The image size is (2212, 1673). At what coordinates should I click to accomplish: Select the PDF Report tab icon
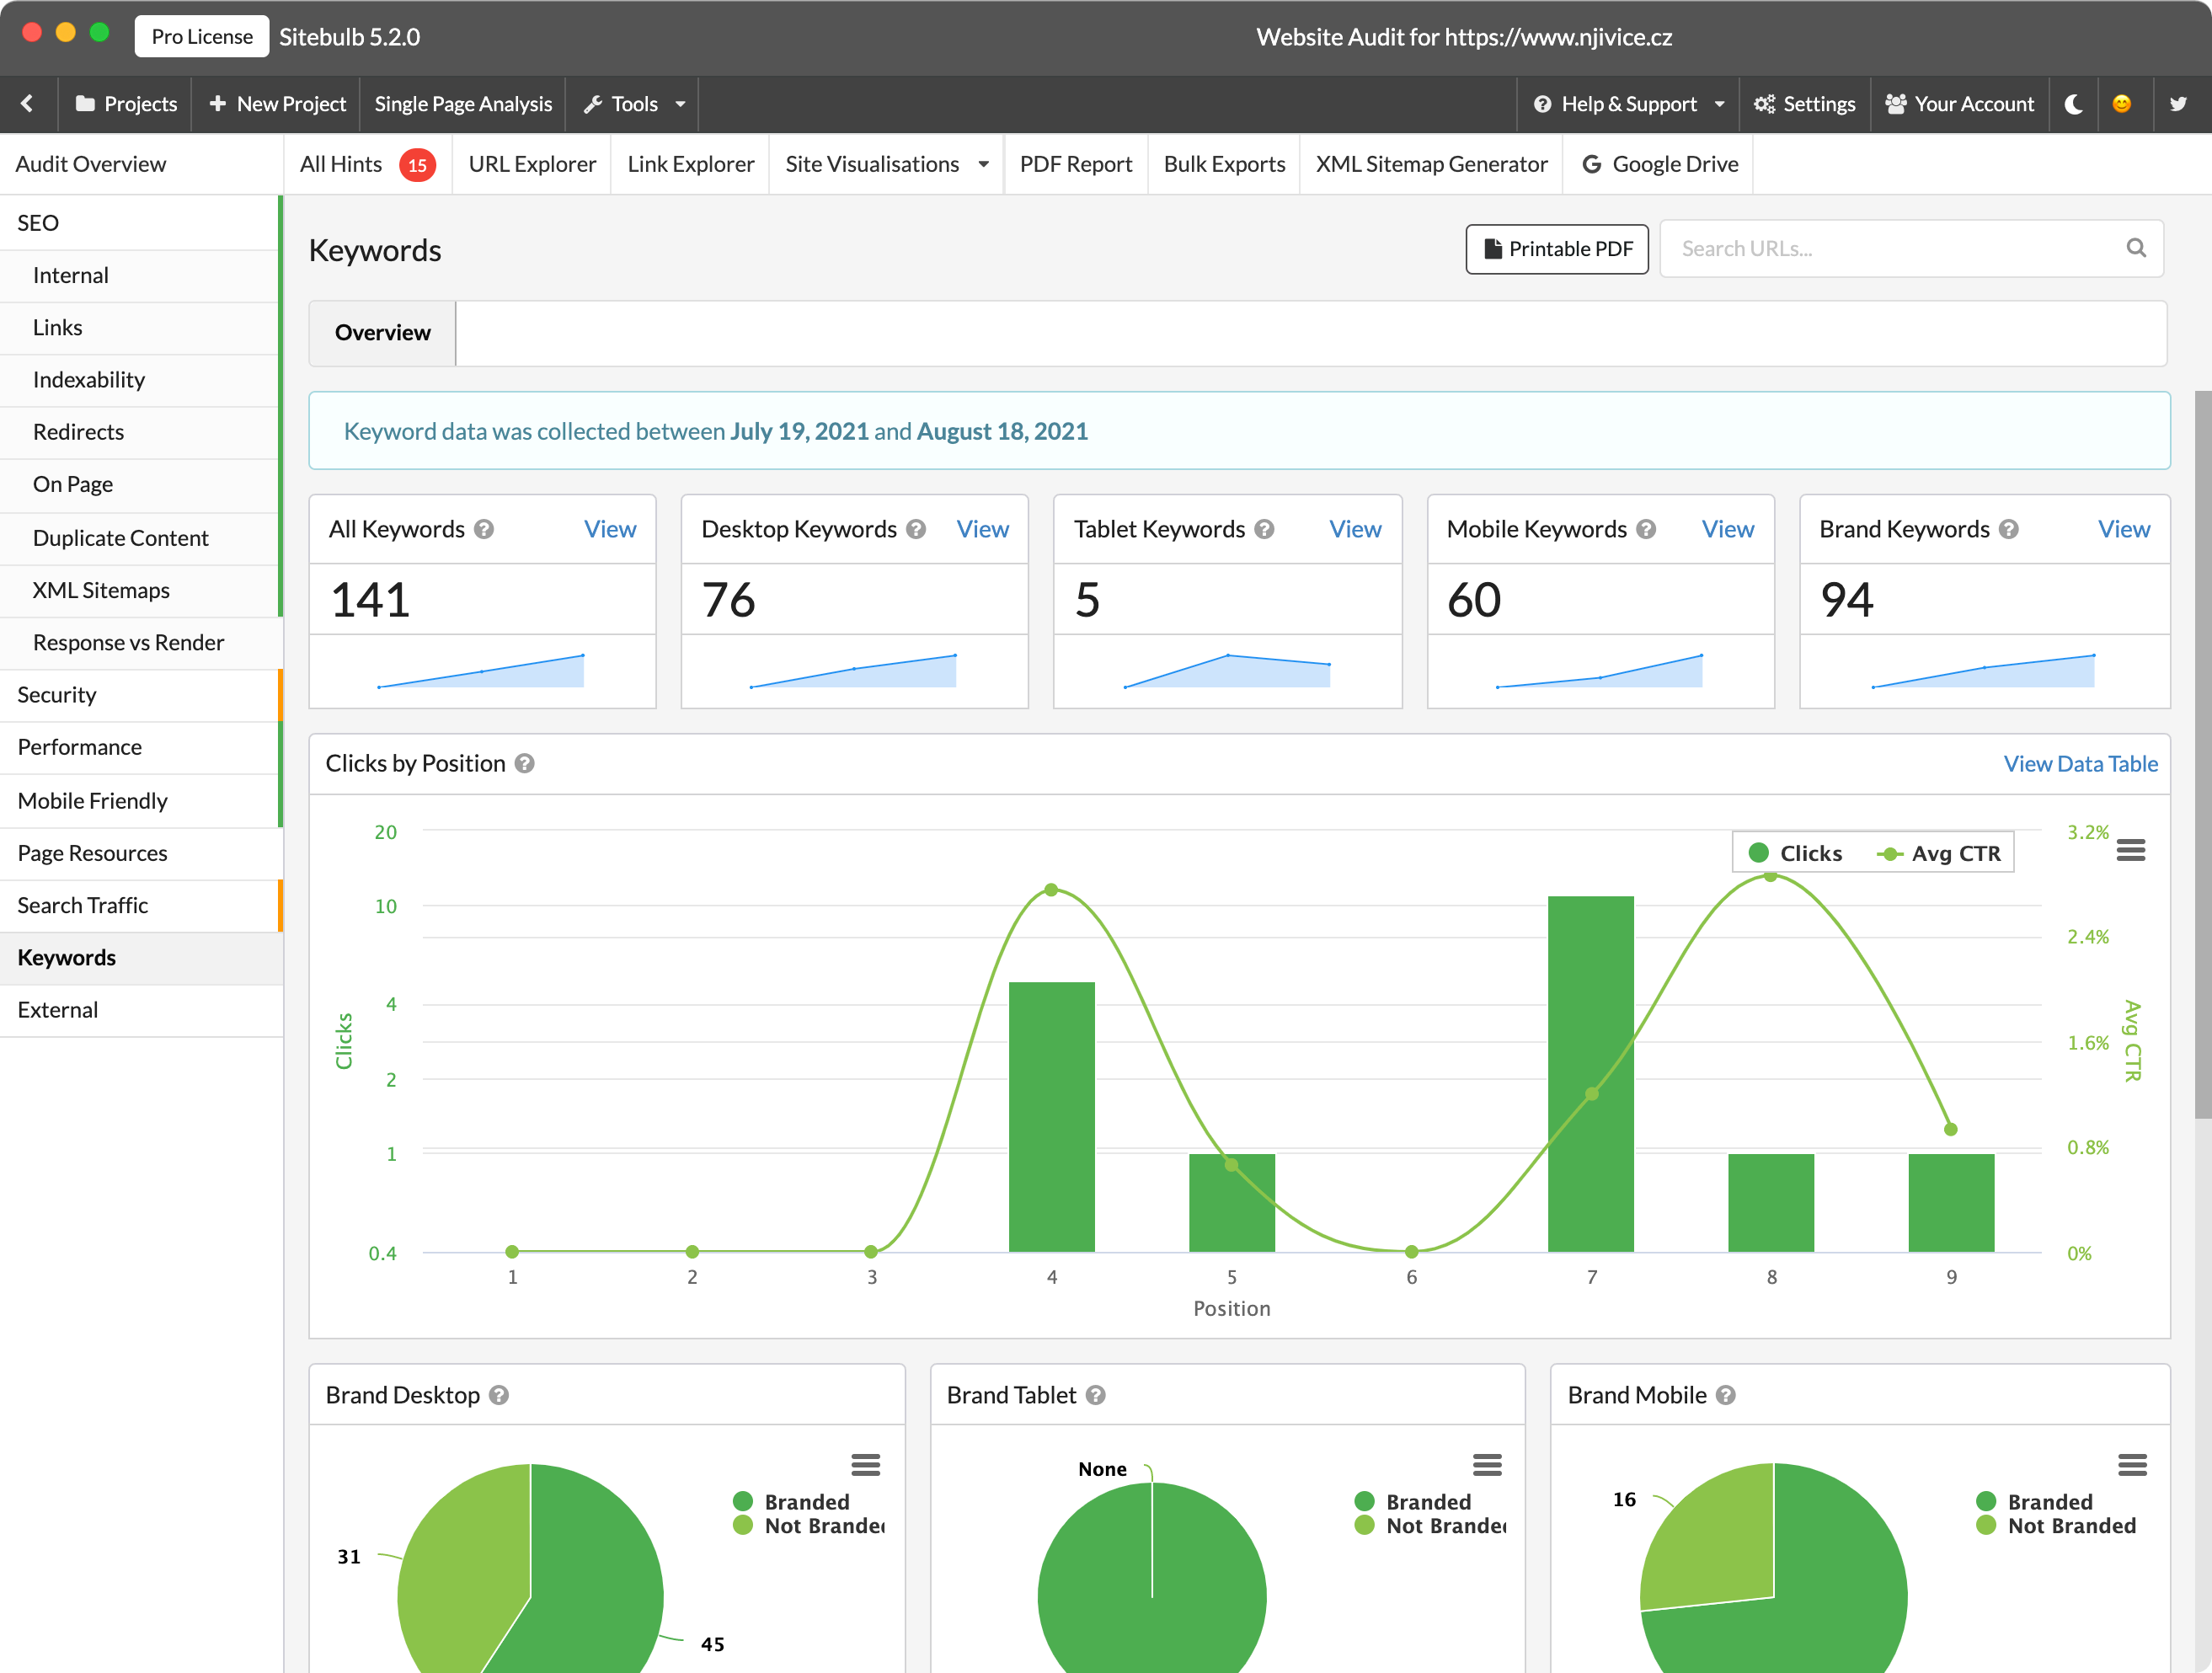(x=1073, y=163)
